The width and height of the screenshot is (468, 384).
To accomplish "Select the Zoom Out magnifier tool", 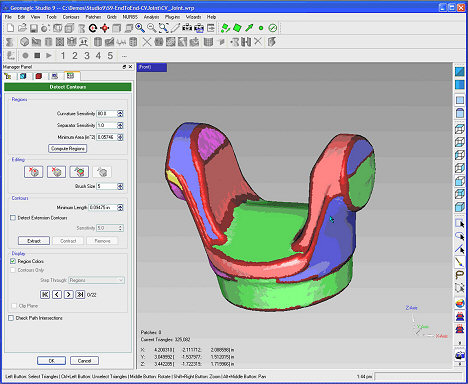I will [x=152, y=28].
